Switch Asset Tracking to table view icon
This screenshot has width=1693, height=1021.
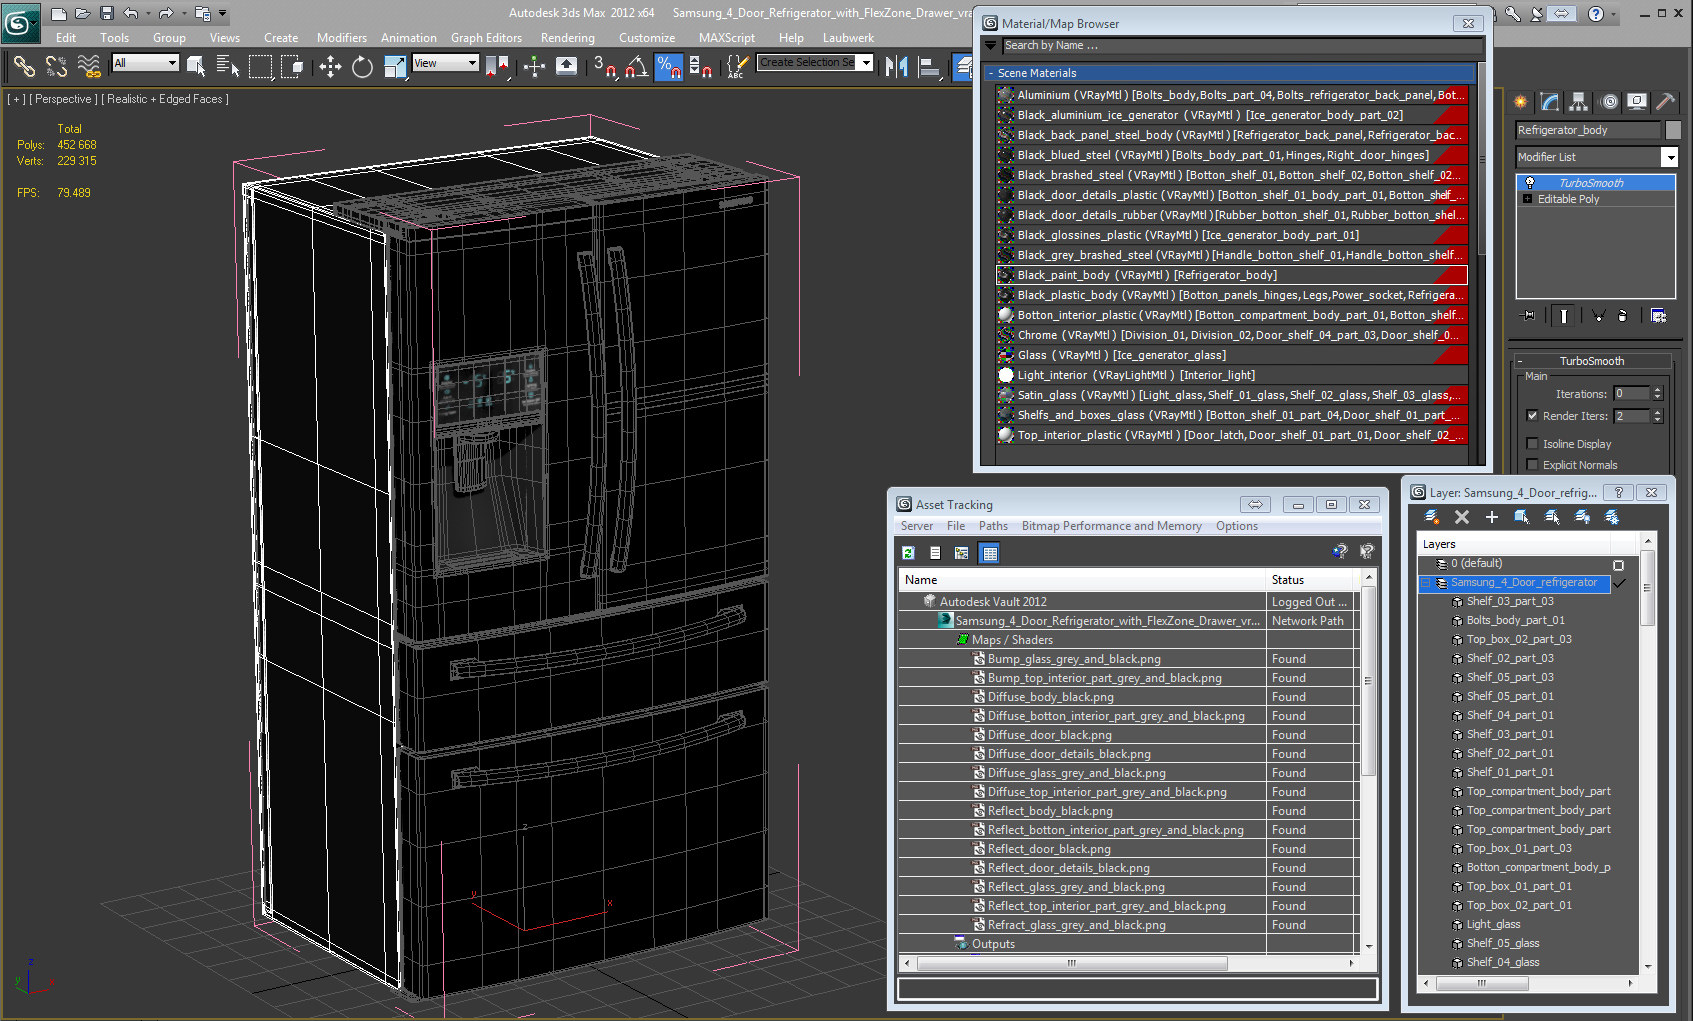coord(989,553)
